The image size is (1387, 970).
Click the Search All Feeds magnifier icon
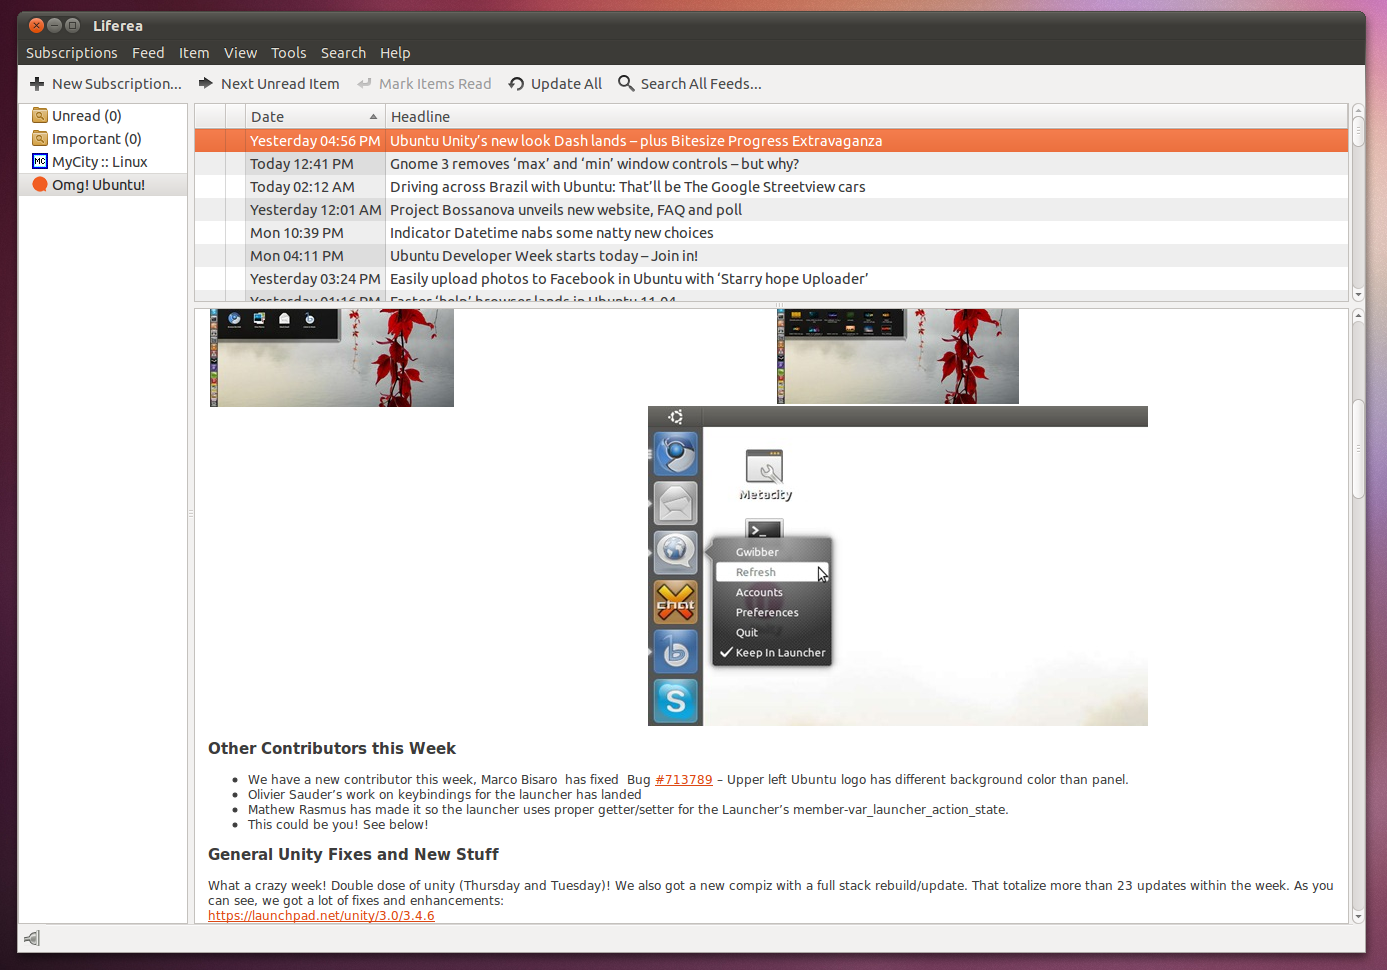[626, 83]
